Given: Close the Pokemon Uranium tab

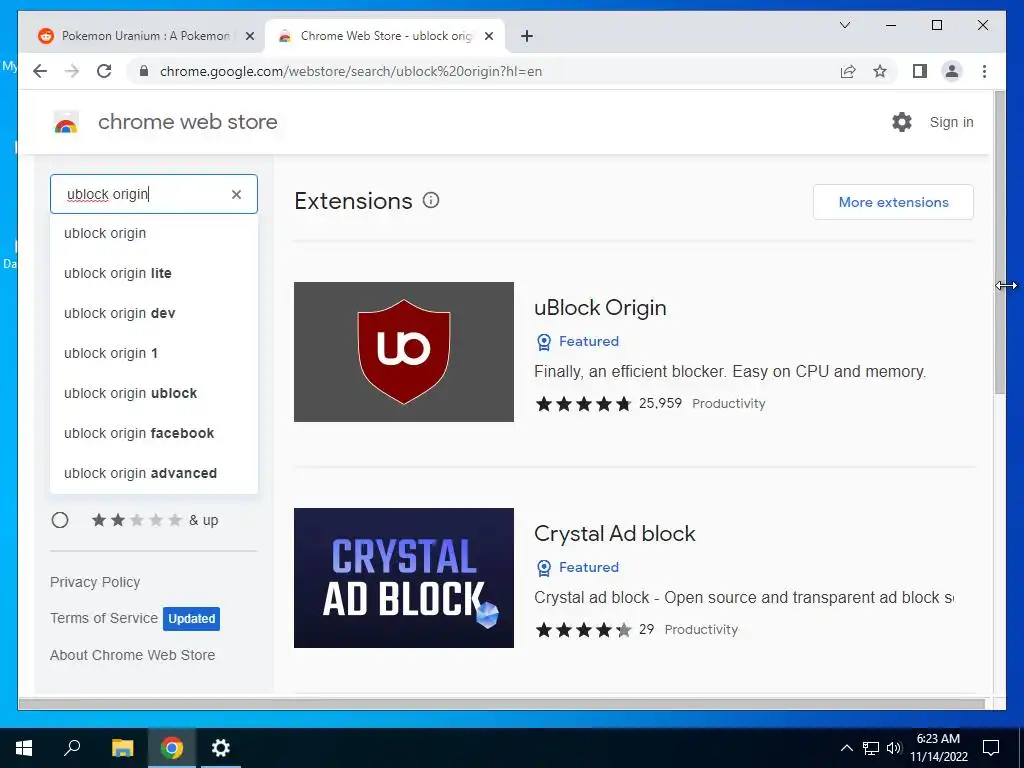Looking at the screenshot, I should (x=249, y=36).
